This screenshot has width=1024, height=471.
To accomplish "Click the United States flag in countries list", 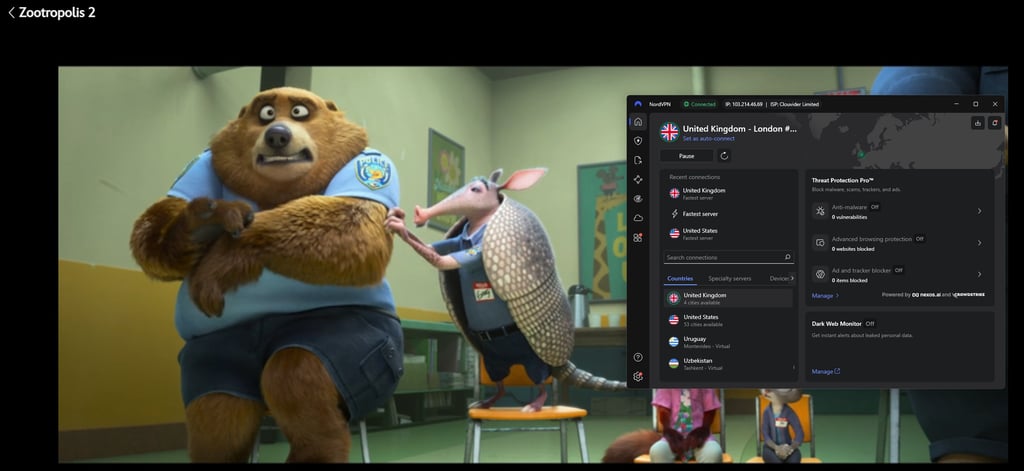I will click(673, 319).
